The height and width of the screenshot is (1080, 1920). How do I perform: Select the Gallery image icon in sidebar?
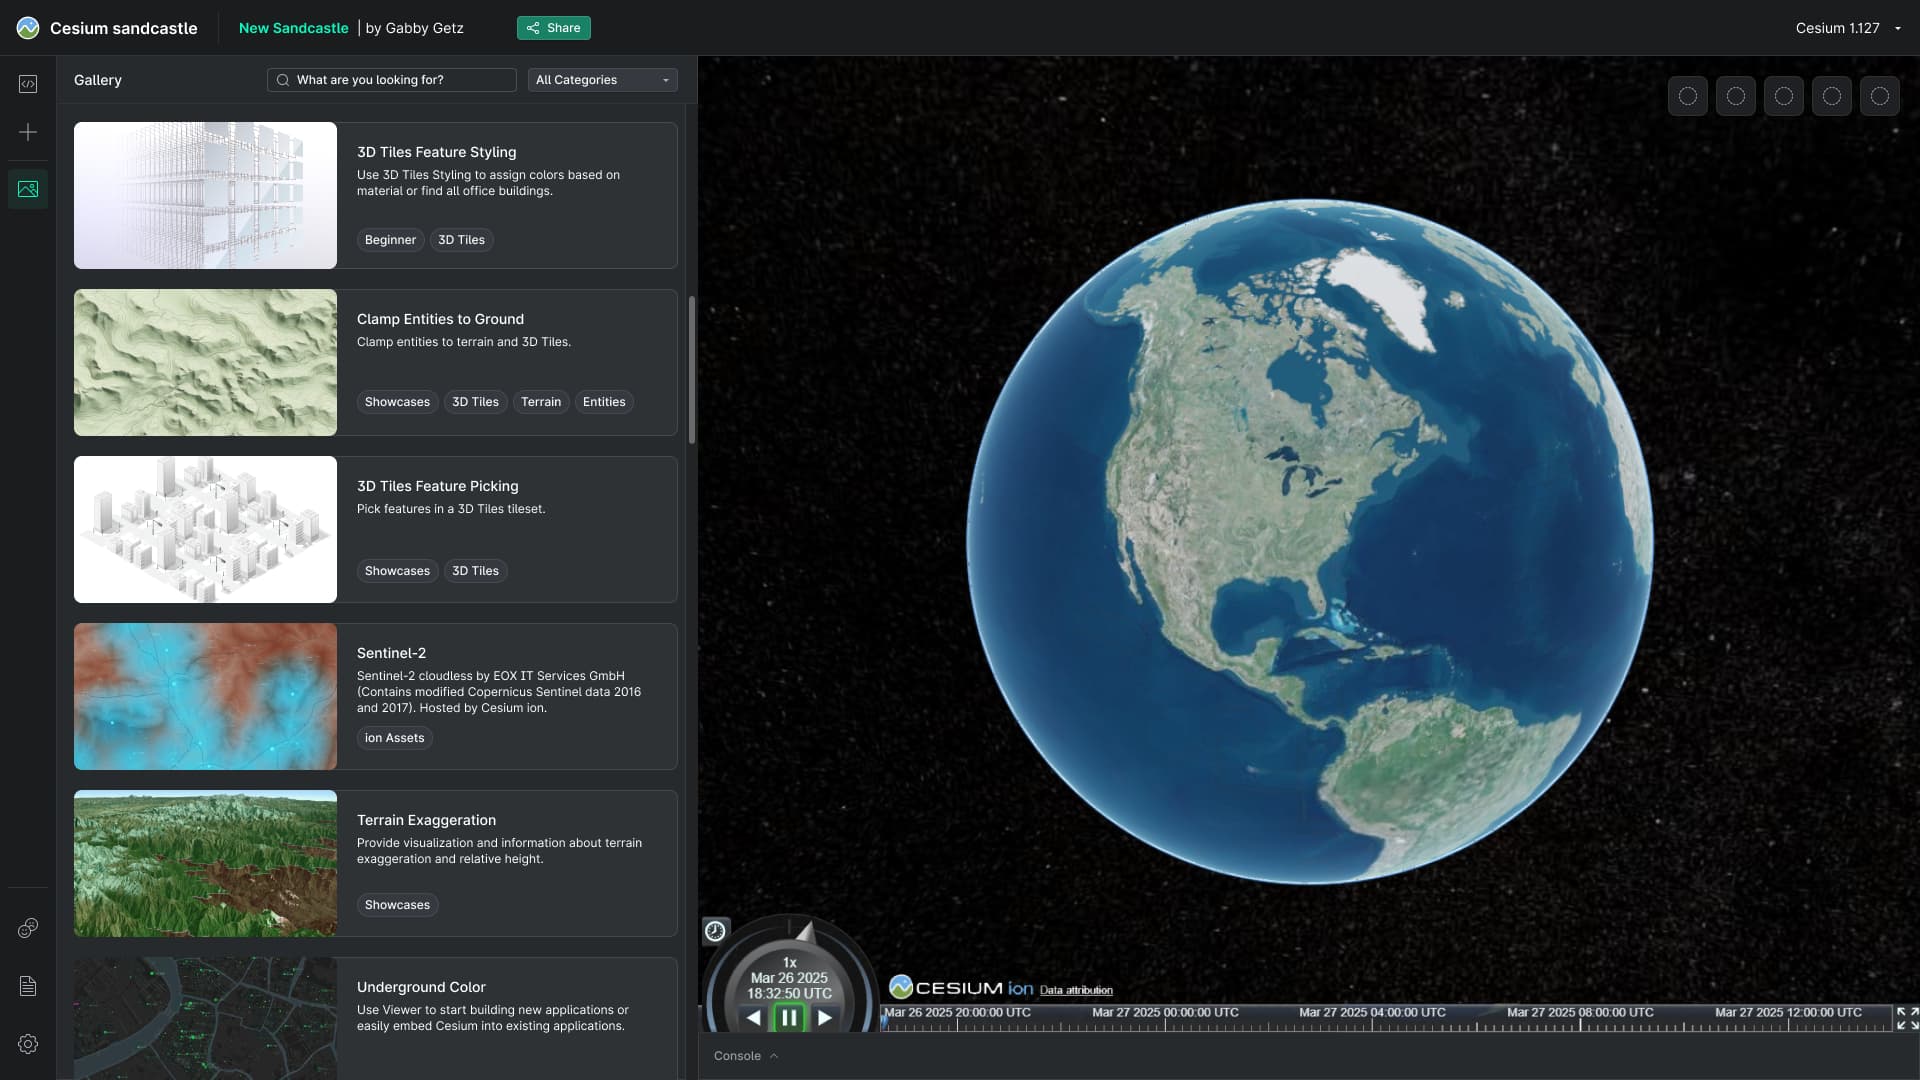(28, 189)
